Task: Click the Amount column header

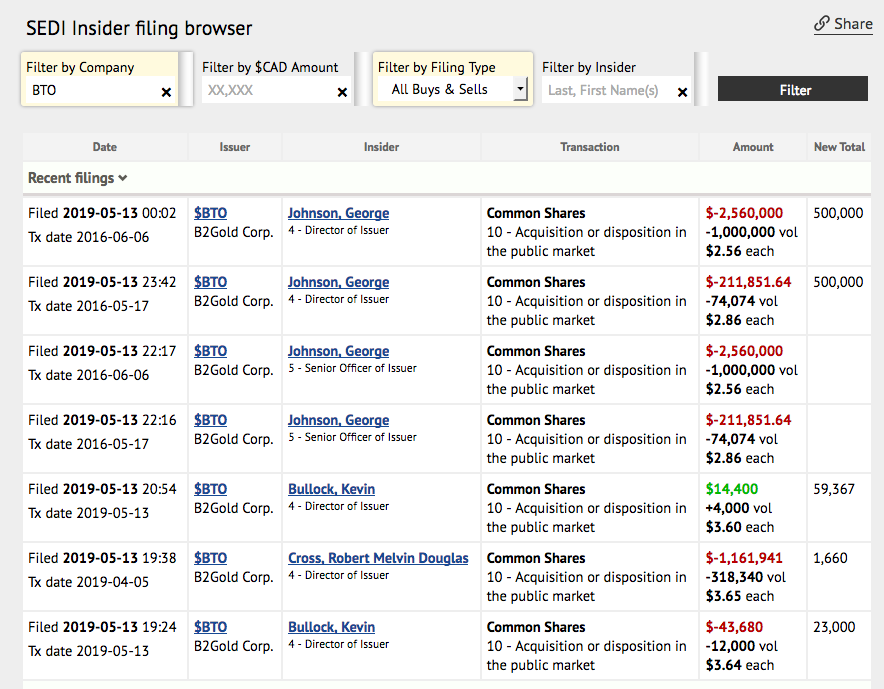Action: 753,147
